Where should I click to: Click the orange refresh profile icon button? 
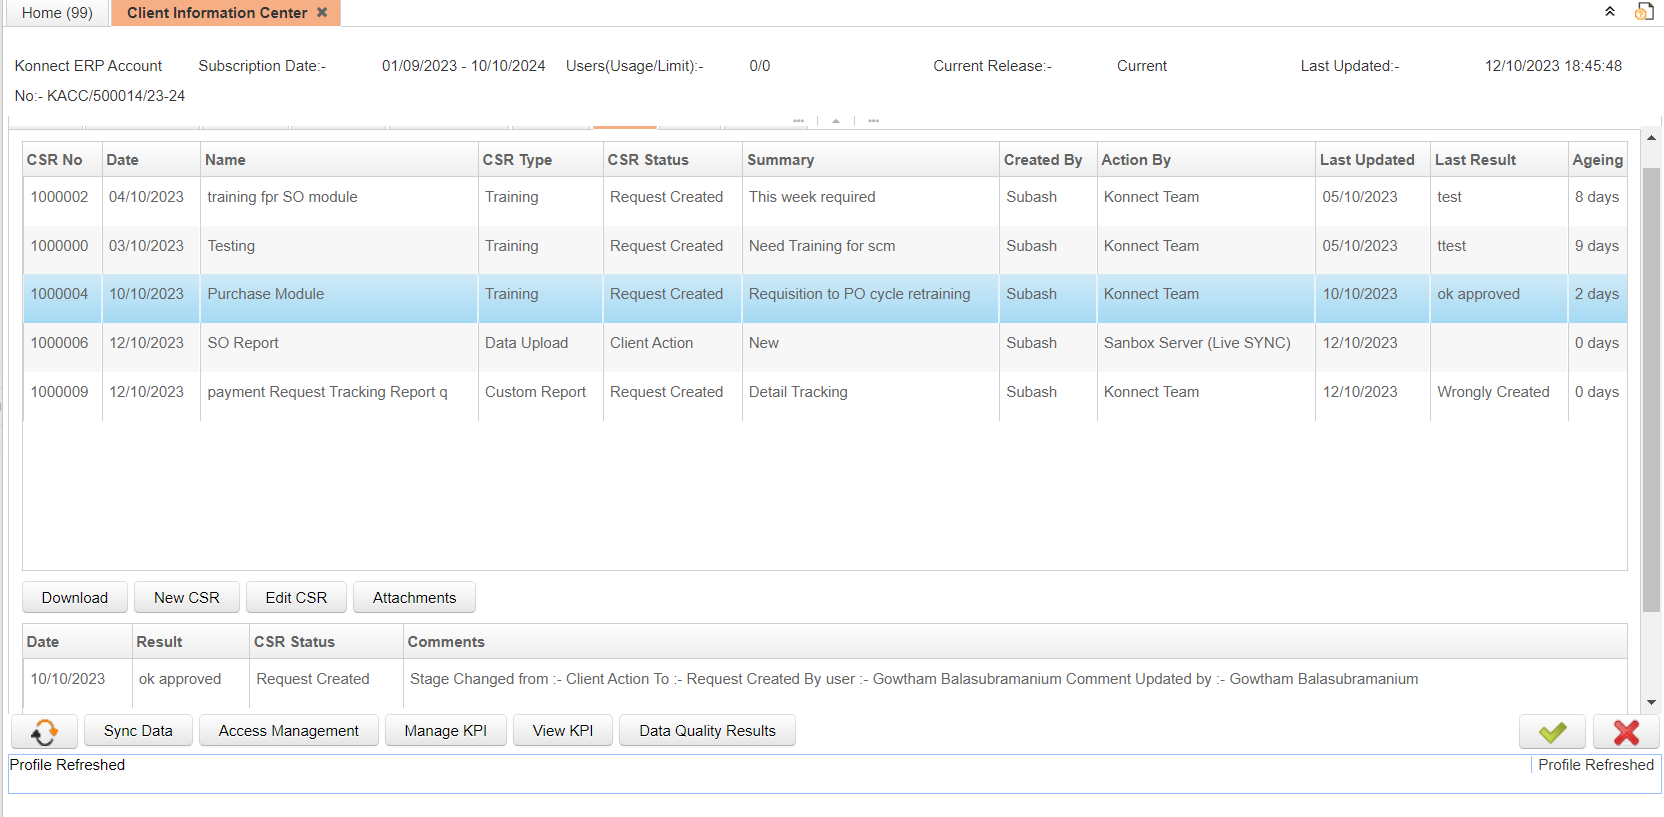44,732
